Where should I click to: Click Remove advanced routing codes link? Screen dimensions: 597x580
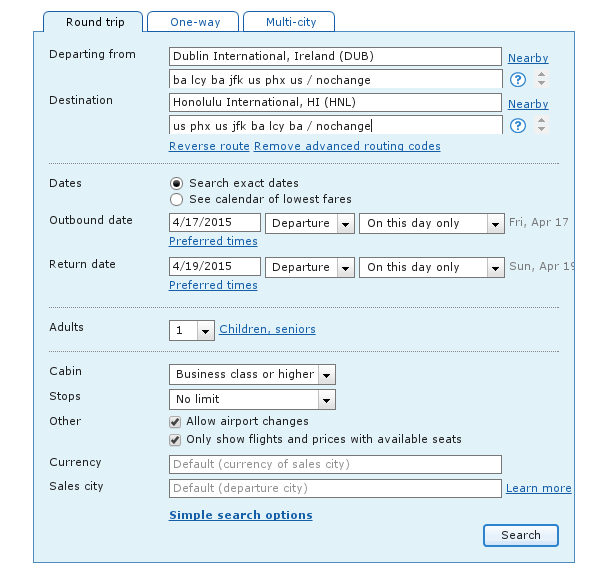pos(347,146)
